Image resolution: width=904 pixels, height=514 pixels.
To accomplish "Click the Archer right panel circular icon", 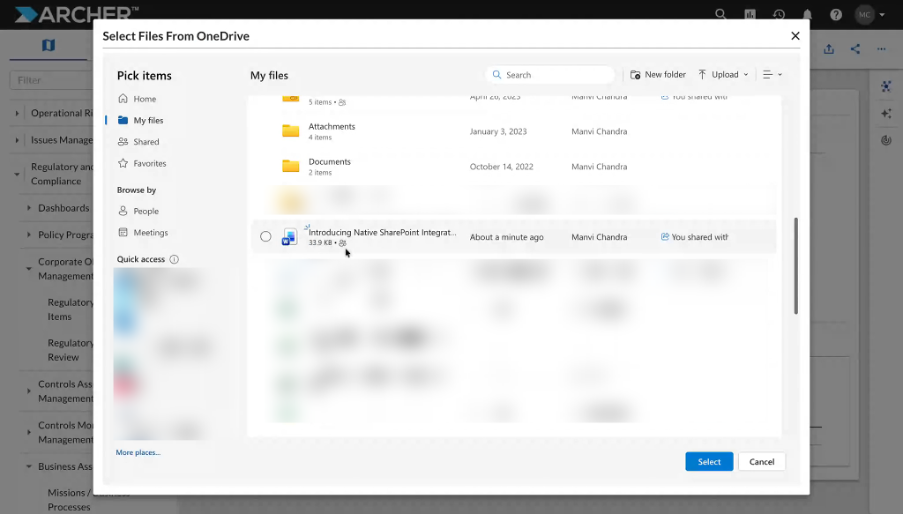I will 886,140.
